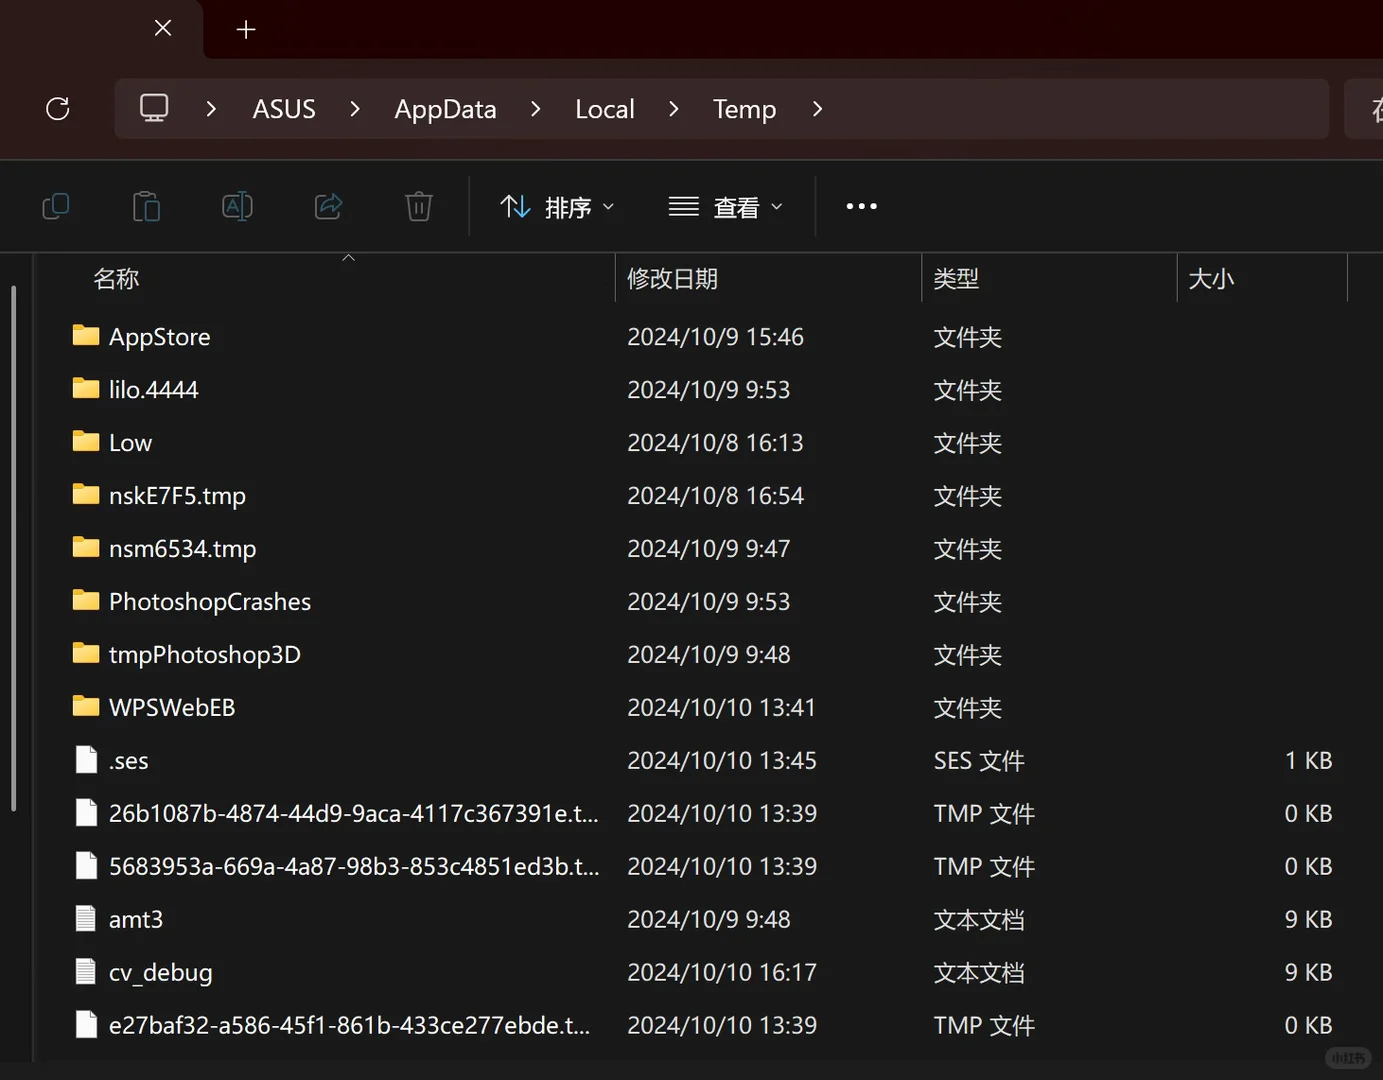Select the folder name Low

131,443
